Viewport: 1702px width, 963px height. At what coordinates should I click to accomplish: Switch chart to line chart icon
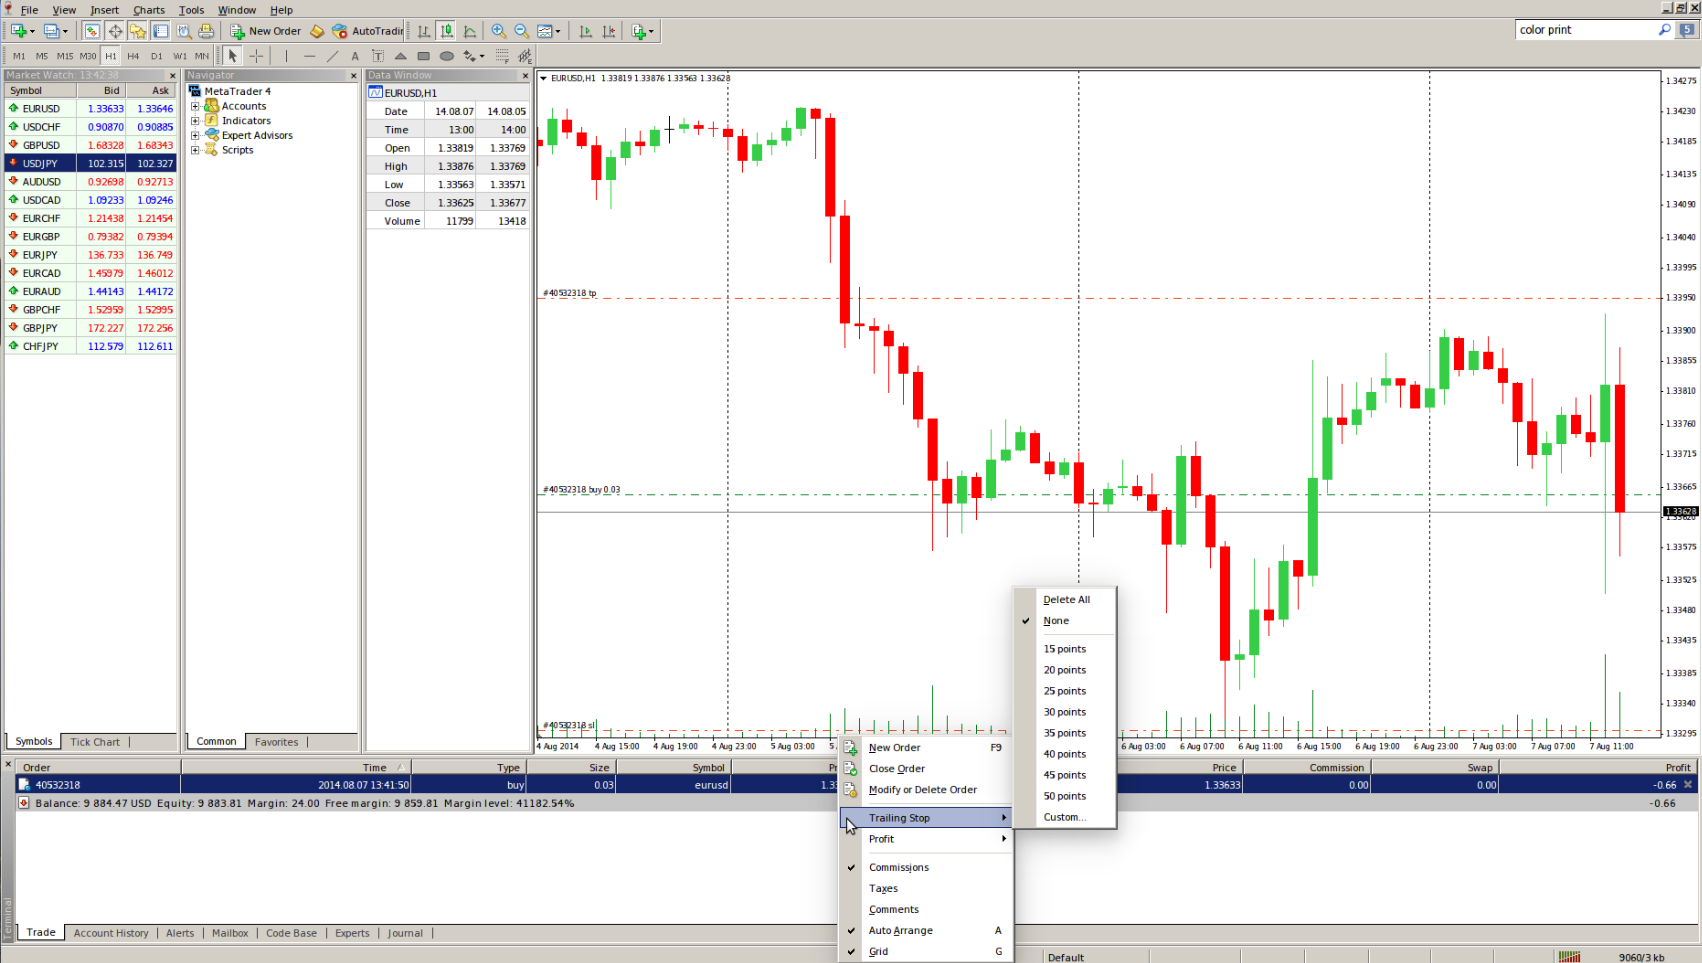click(470, 31)
